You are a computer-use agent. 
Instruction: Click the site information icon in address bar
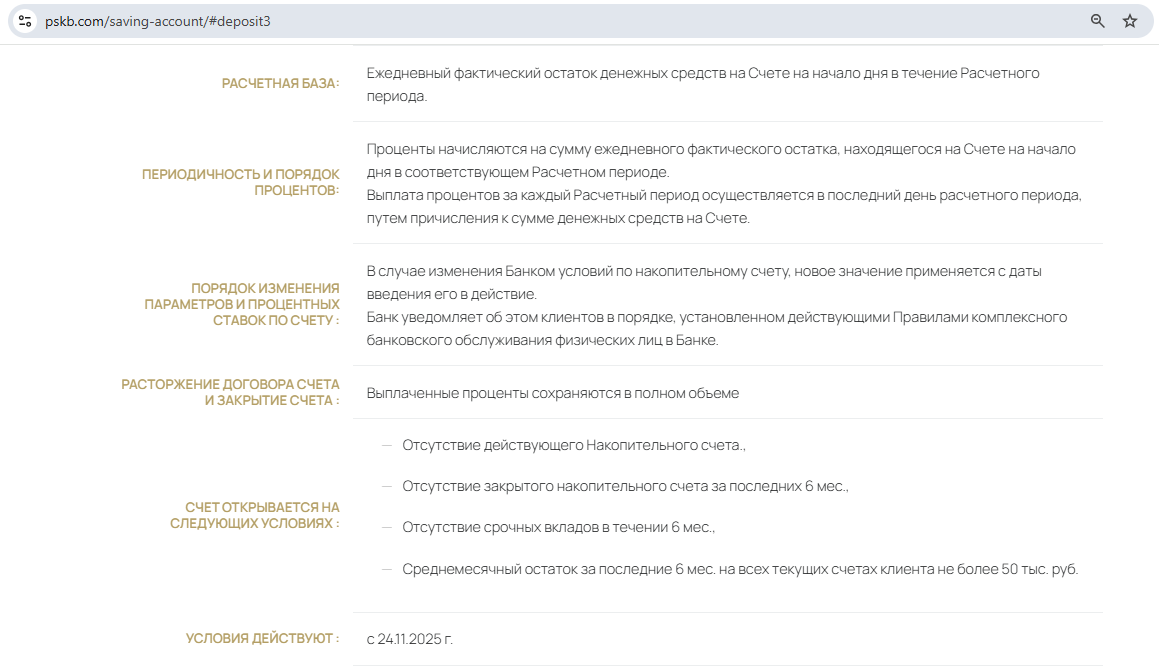tap(25, 21)
